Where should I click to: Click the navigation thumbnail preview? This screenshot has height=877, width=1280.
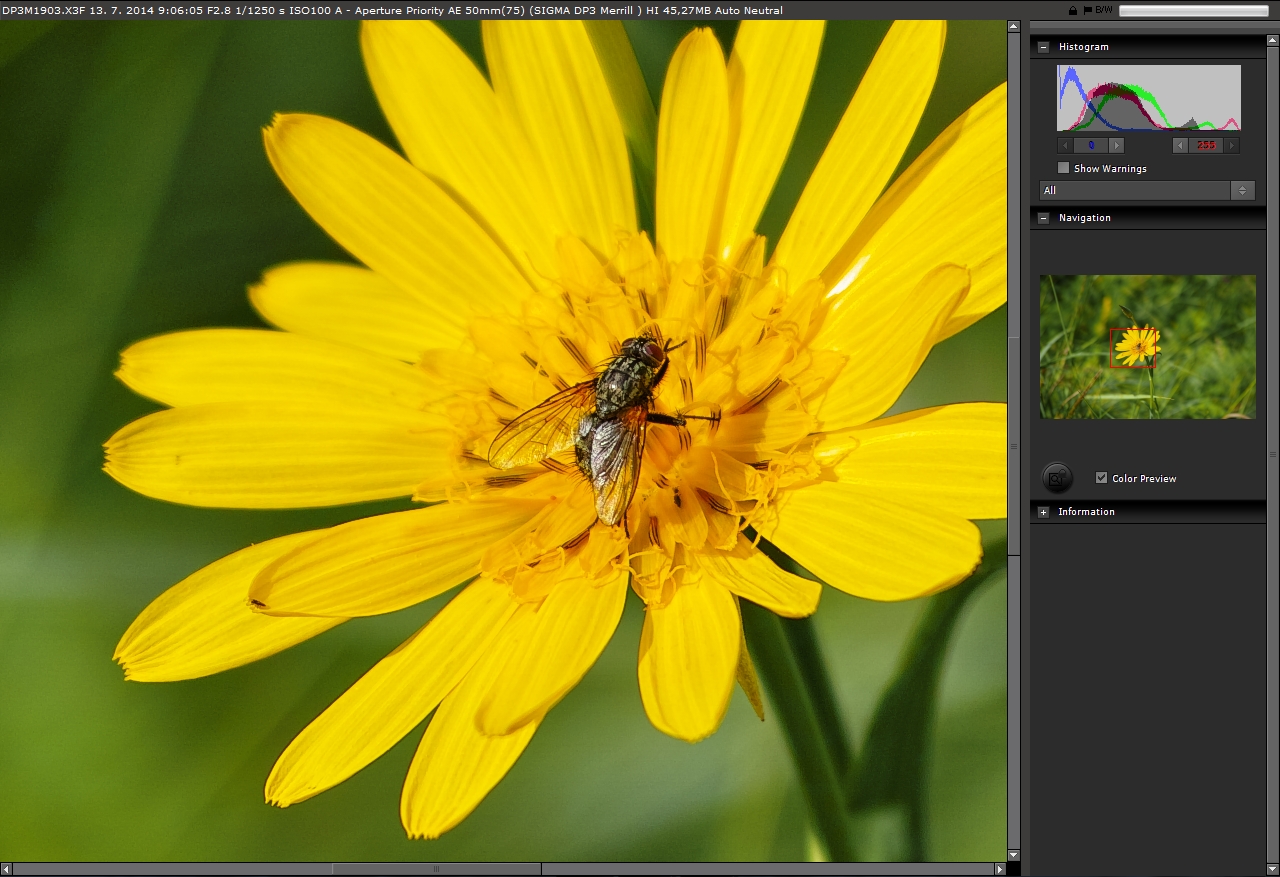click(1147, 346)
